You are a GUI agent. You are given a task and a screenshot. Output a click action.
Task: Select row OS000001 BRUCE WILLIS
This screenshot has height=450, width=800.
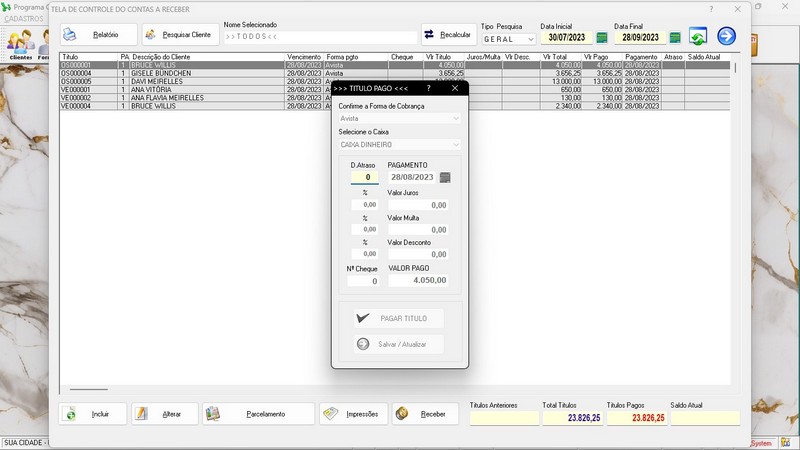point(395,65)
